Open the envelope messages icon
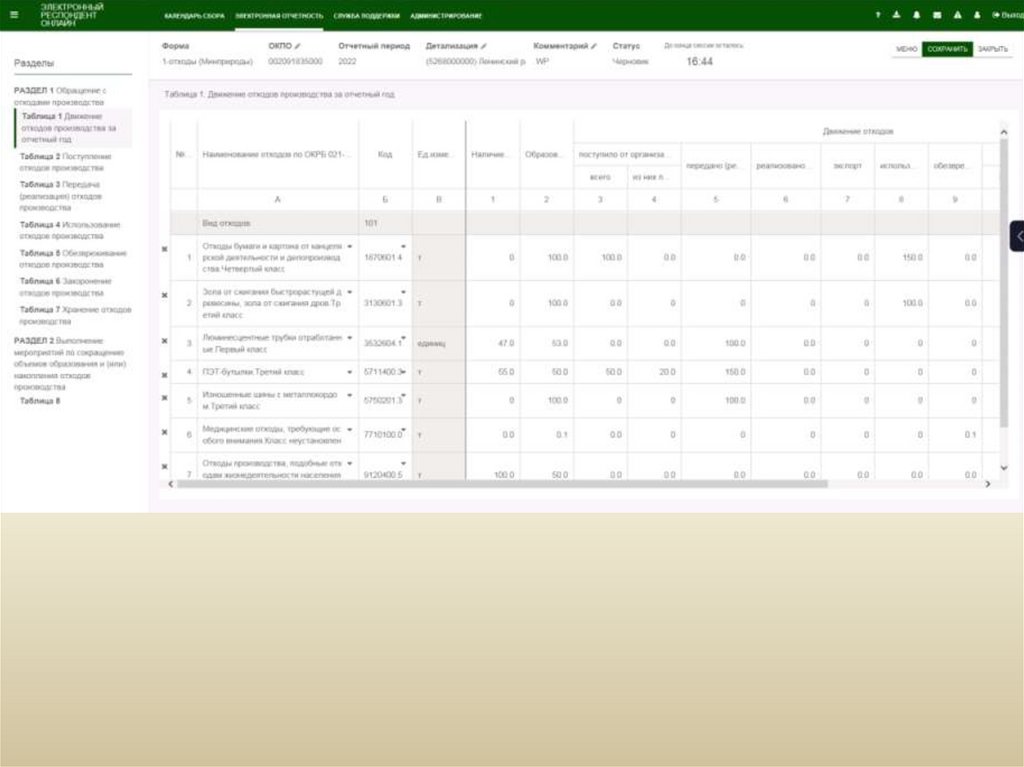 tap(937, 14)
